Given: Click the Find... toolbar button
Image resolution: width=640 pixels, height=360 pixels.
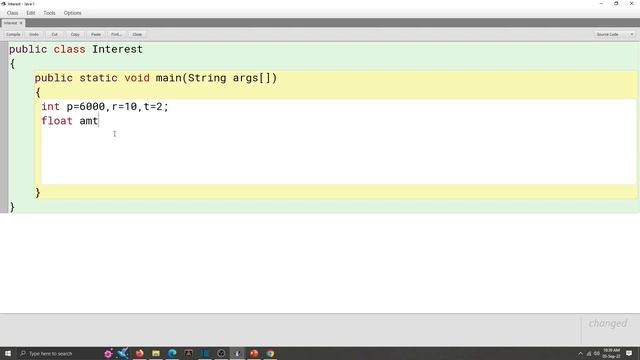Looking at the screenshot, I should [116, 35].
